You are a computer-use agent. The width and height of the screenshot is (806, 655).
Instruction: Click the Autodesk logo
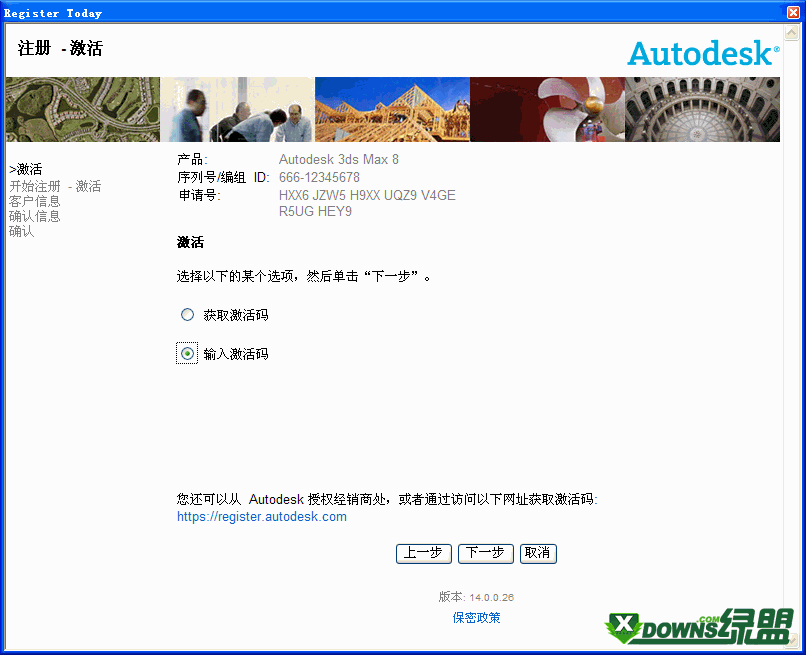point(703,53)
